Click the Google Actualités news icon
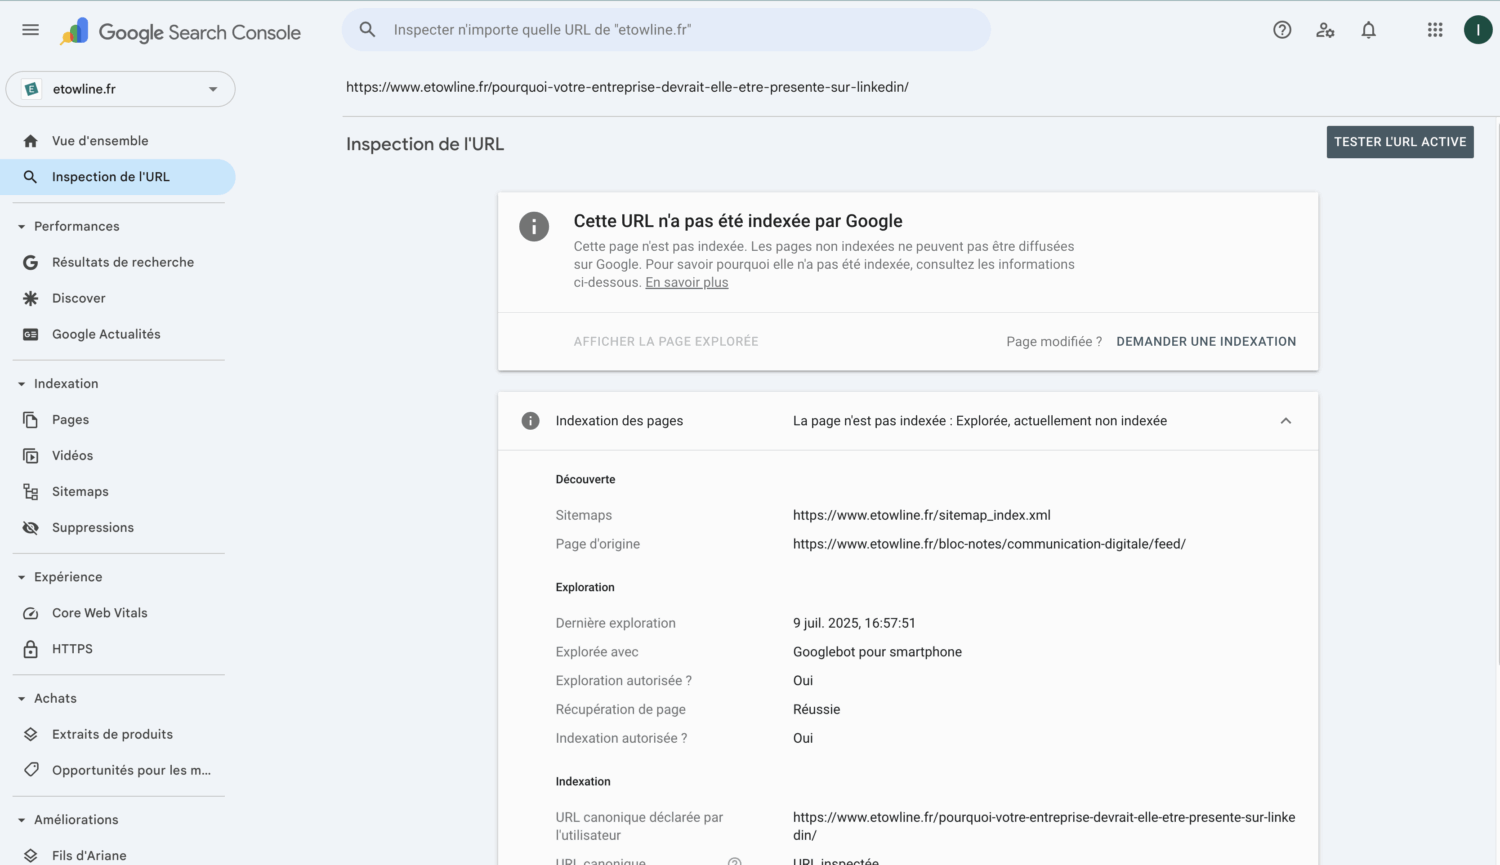 [x=31, y=334]
